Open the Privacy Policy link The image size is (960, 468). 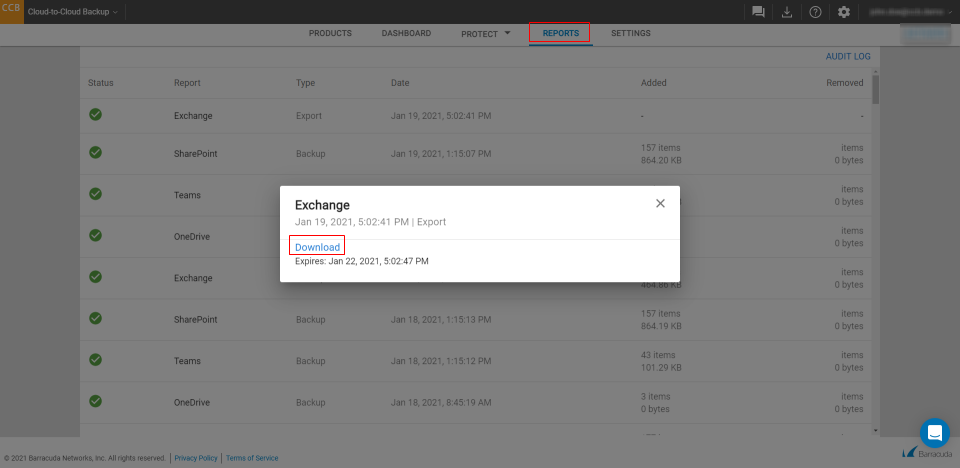click(x=196, y=458)
